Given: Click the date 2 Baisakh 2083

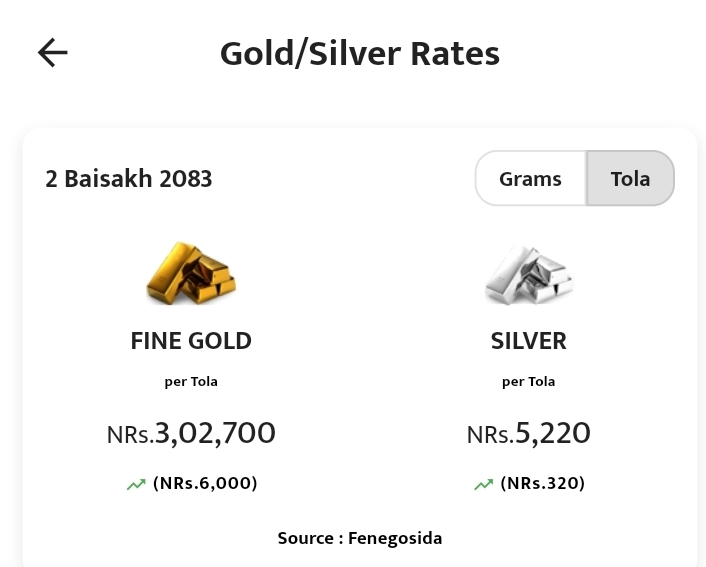Looking at the screenshot, I should coord(129,179).
